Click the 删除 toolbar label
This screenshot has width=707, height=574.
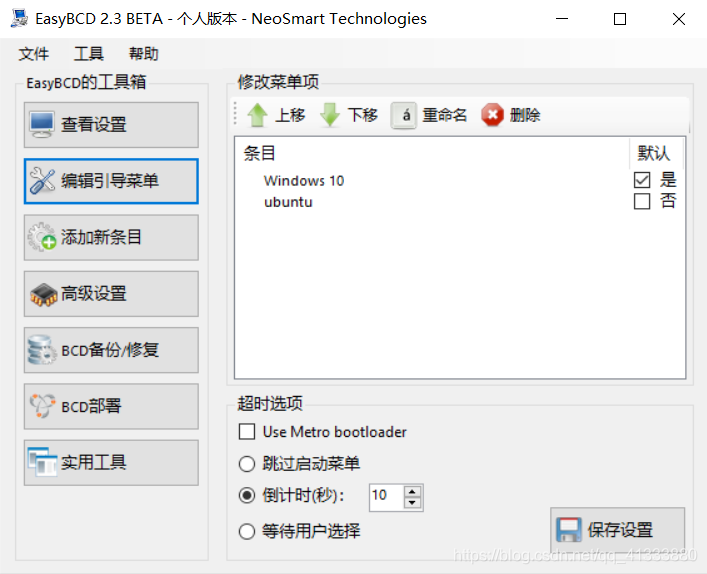[525, 115]
